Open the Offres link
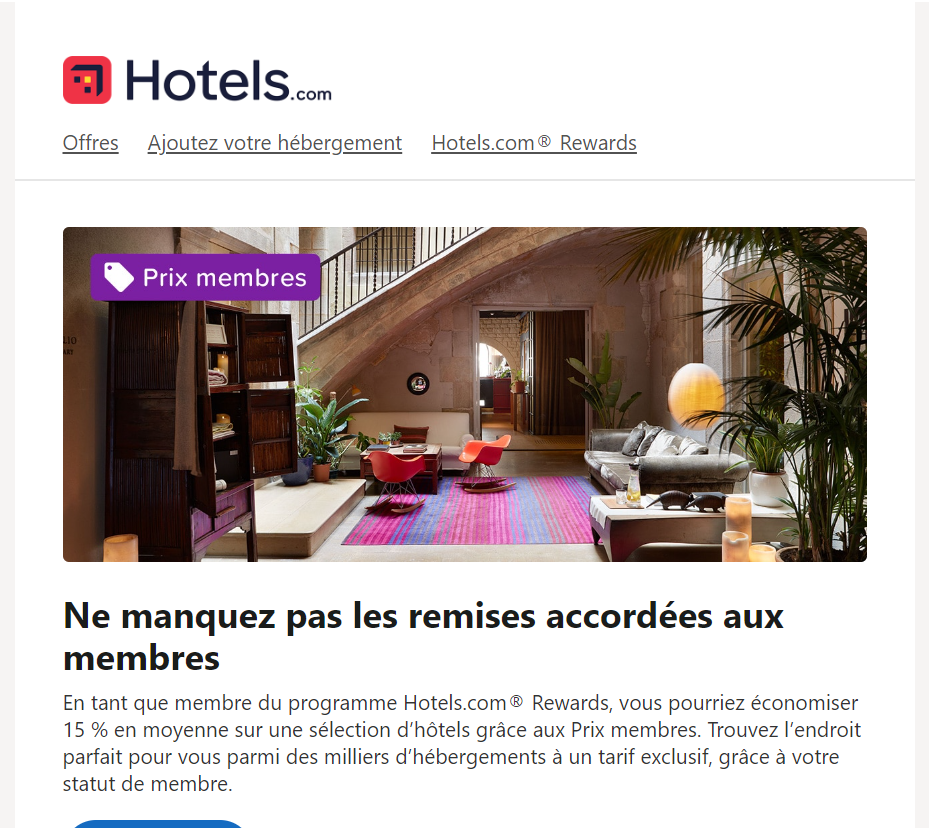 click(91, 143)
